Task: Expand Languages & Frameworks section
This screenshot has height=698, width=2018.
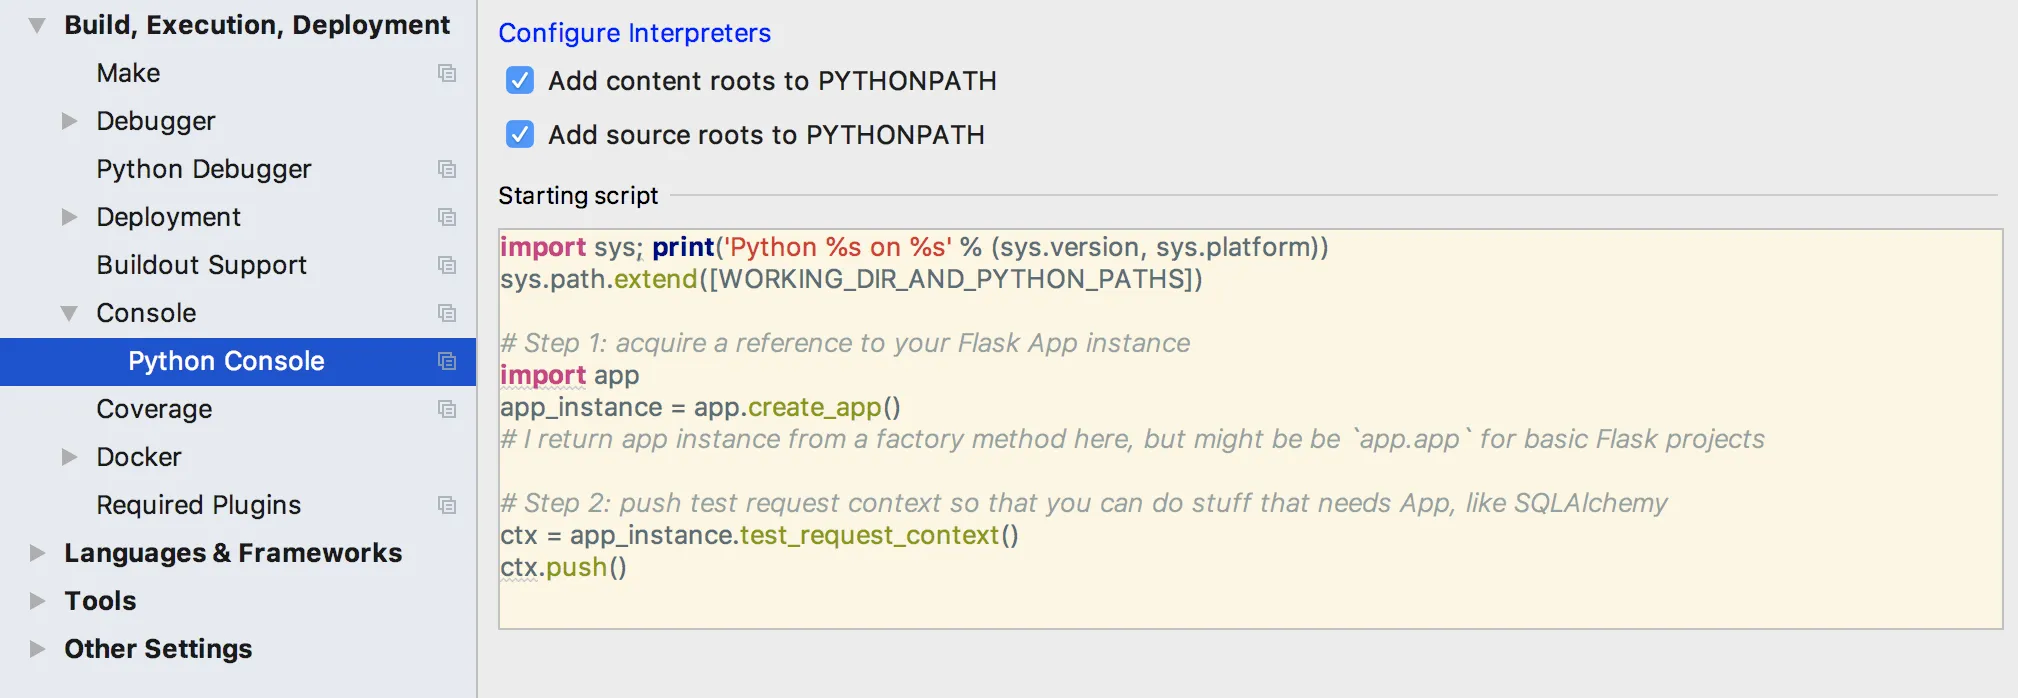Action: (37, 553)
